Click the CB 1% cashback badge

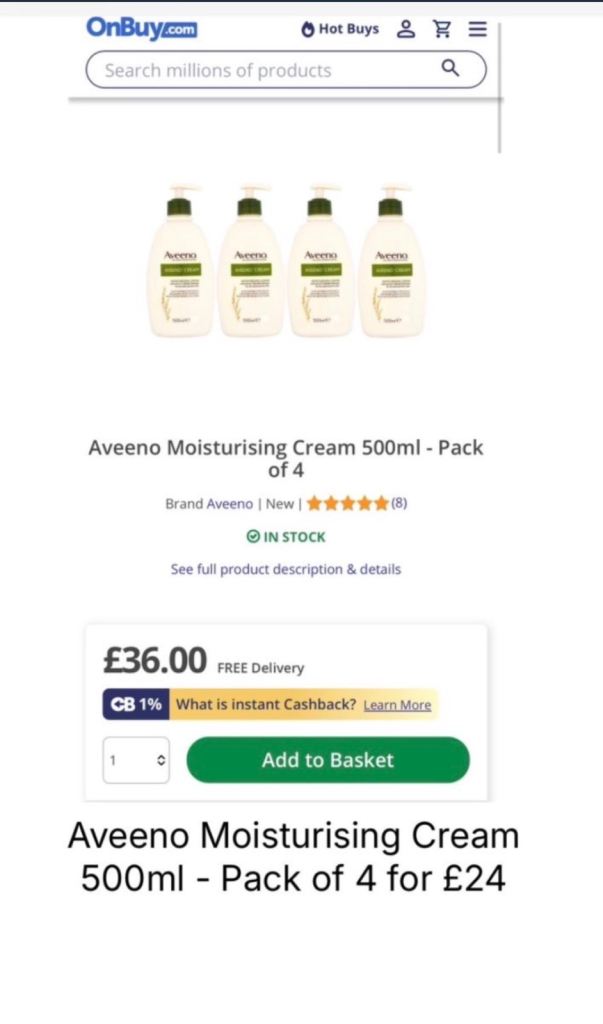click(x=136, y=705)
